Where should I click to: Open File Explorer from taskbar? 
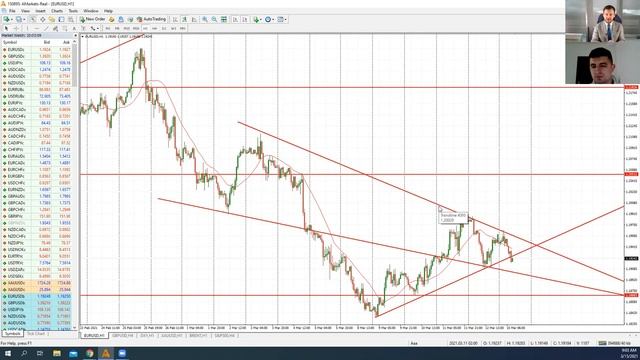pyautogui.click(x=57, y=353)
